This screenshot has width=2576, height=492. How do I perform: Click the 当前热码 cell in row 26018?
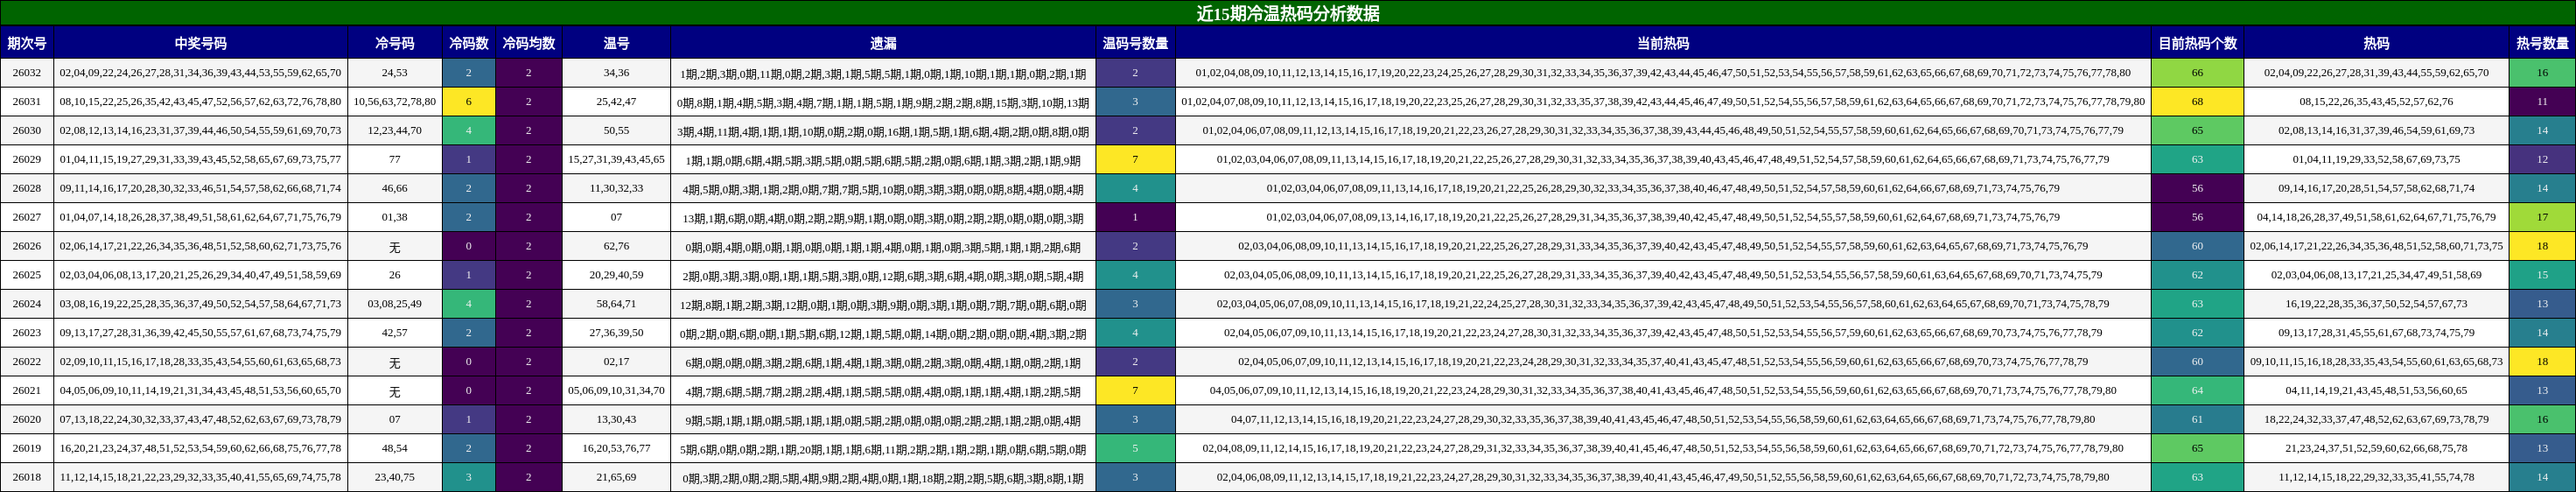point(1663,478)
